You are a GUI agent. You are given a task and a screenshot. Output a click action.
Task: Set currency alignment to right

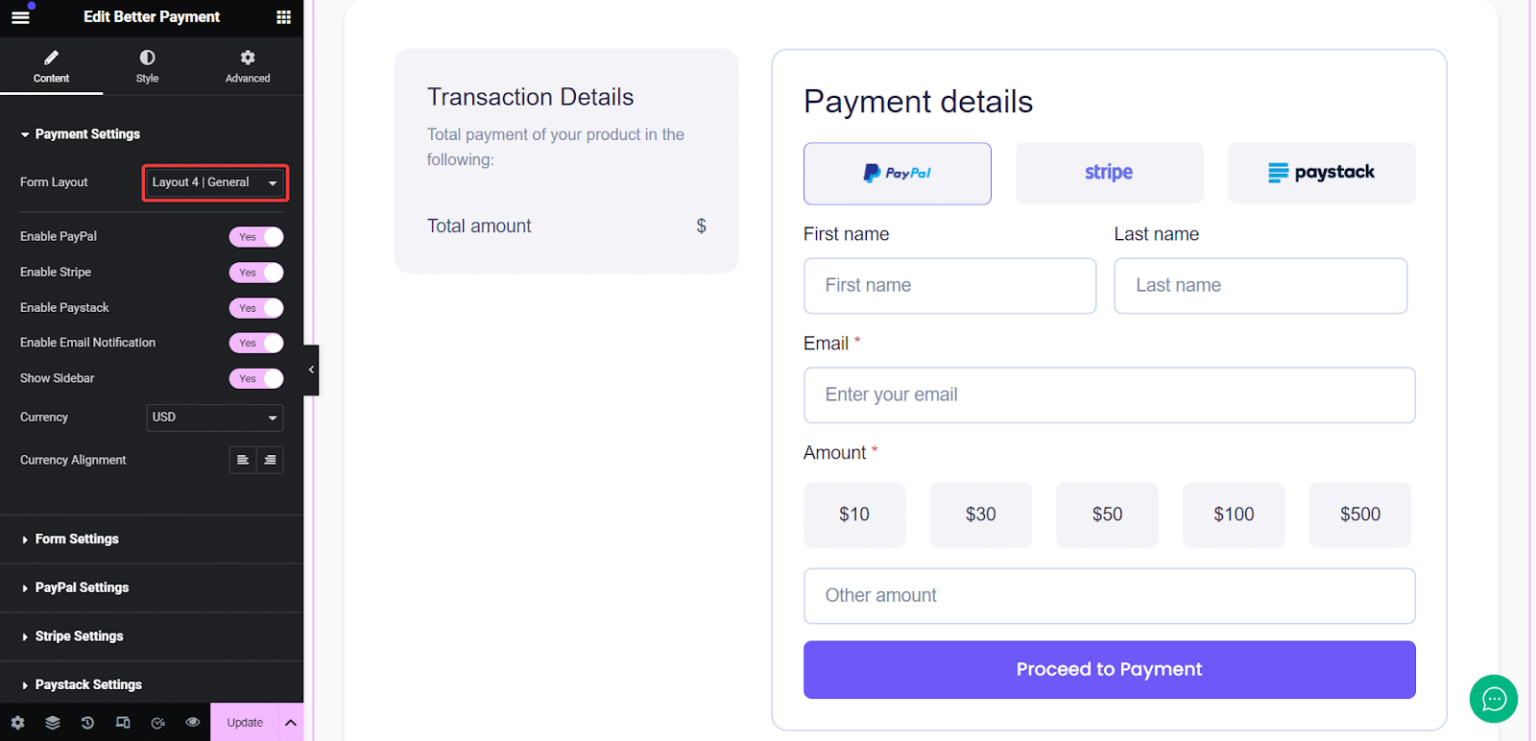coord(270,460)
